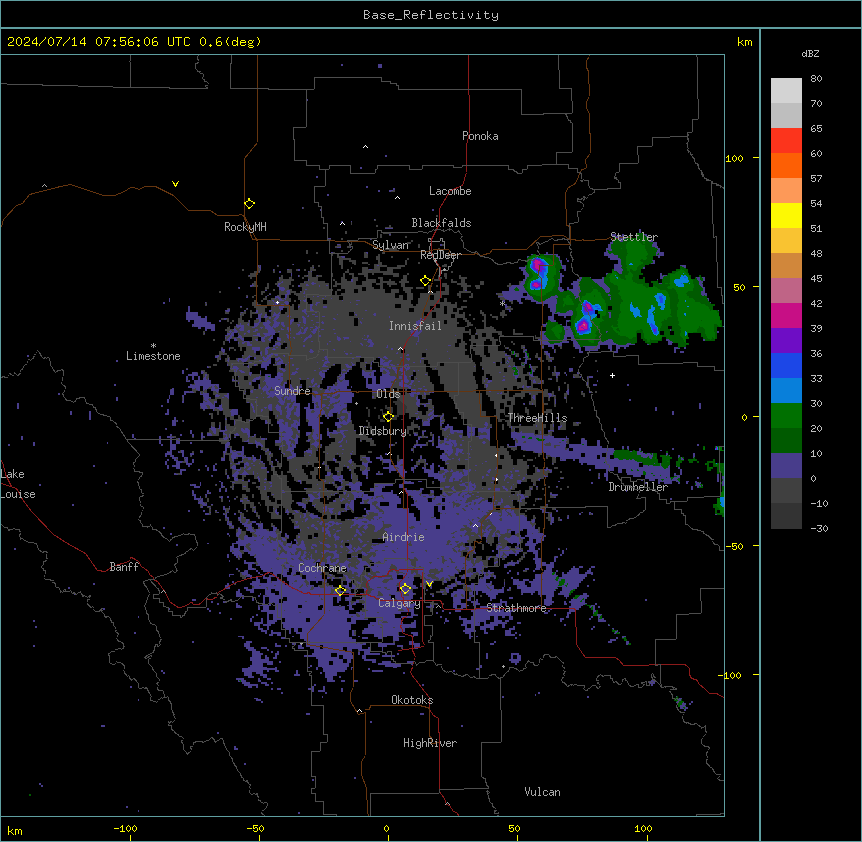Pick the yellow 51-54 dBZ legend swatch
This screenshot has width=862, height=842.
(x=786, y=215)
